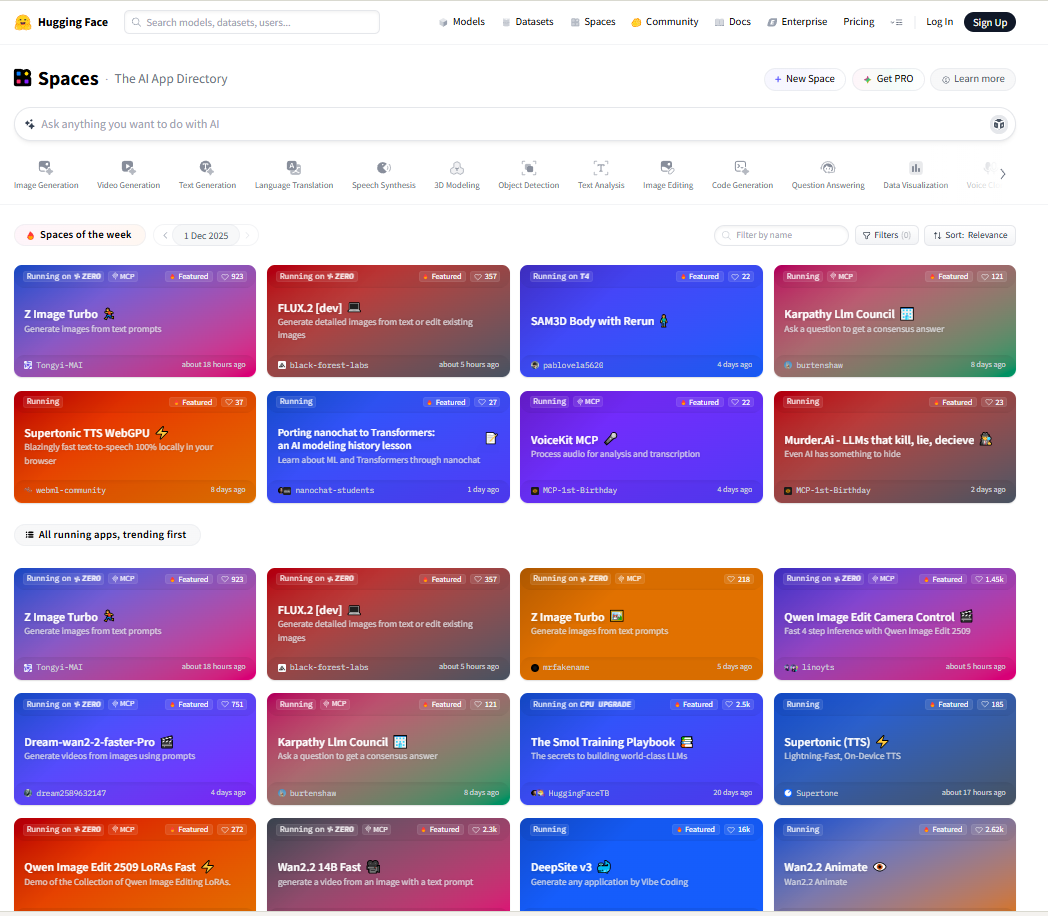Click the Spaces colorful grid logo
The image size is (1048, 916).
23,78
